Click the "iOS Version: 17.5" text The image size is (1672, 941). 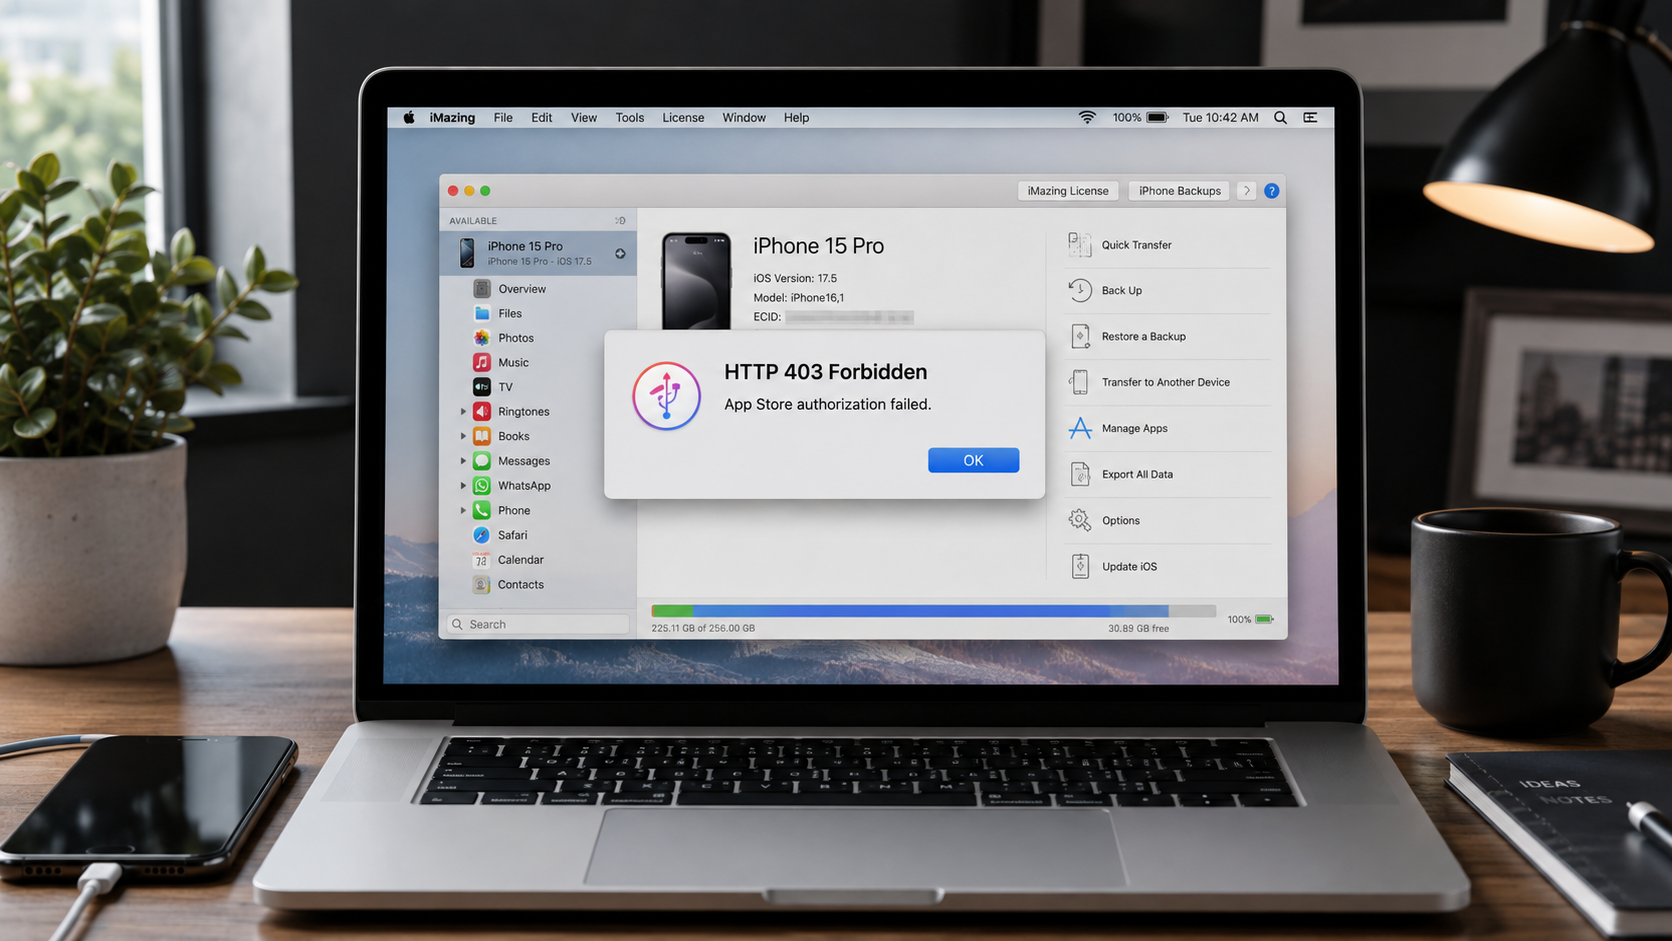point(795,279)
